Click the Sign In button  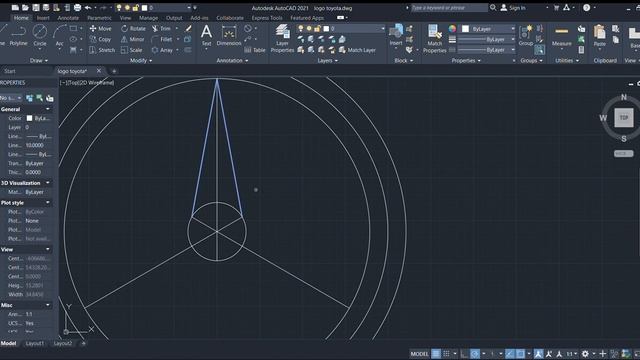[513, 8]
